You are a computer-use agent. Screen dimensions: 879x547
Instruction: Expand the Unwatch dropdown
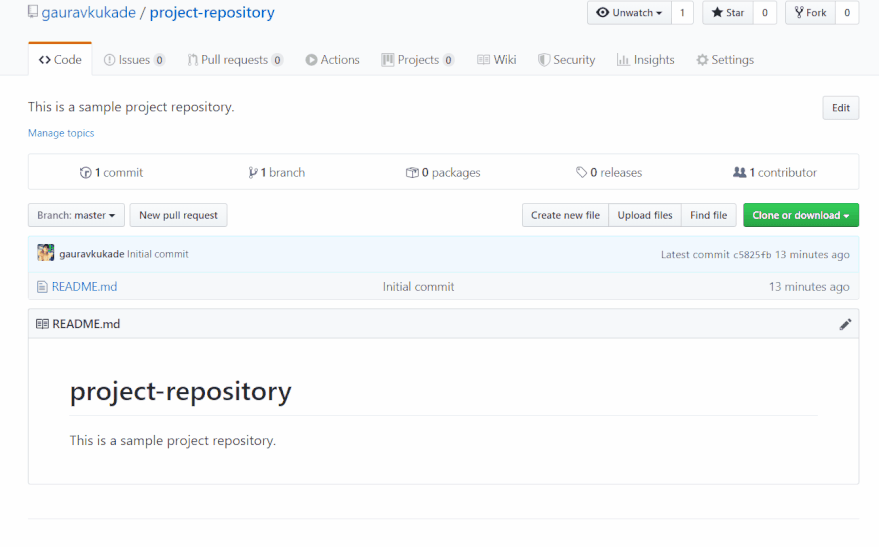pyautogui.click(x=629, y=12)
